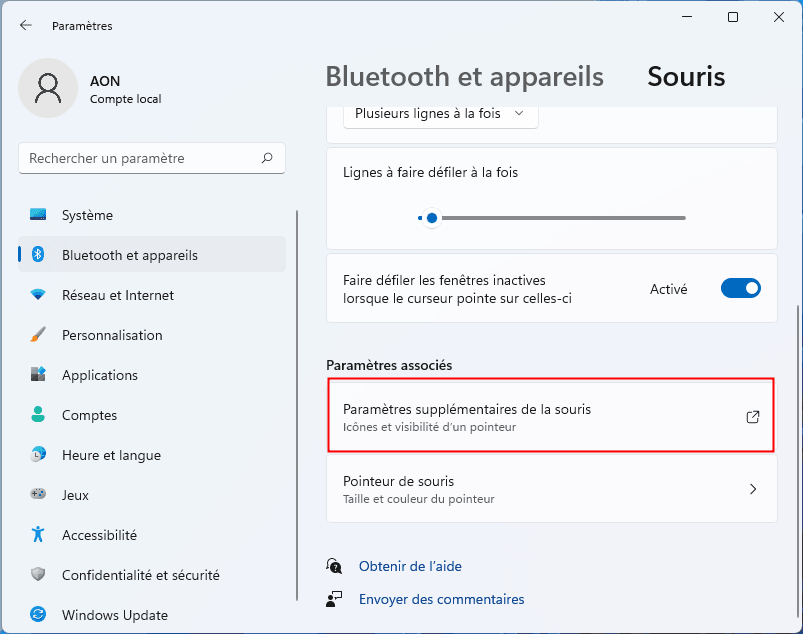Screen dimensions: 803x634
Task: Open Paramètres supplémentaires de la souris
Action: (551, 417)
